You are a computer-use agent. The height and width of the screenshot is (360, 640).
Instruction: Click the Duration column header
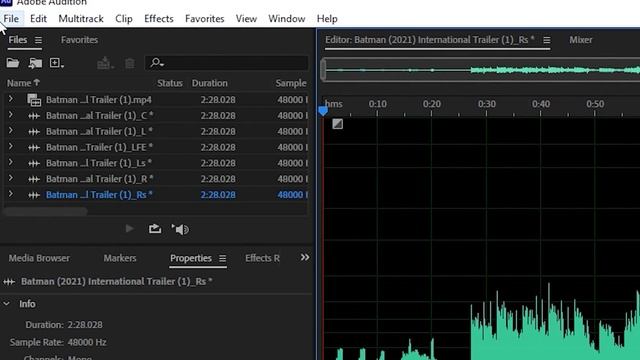(210, 83)
